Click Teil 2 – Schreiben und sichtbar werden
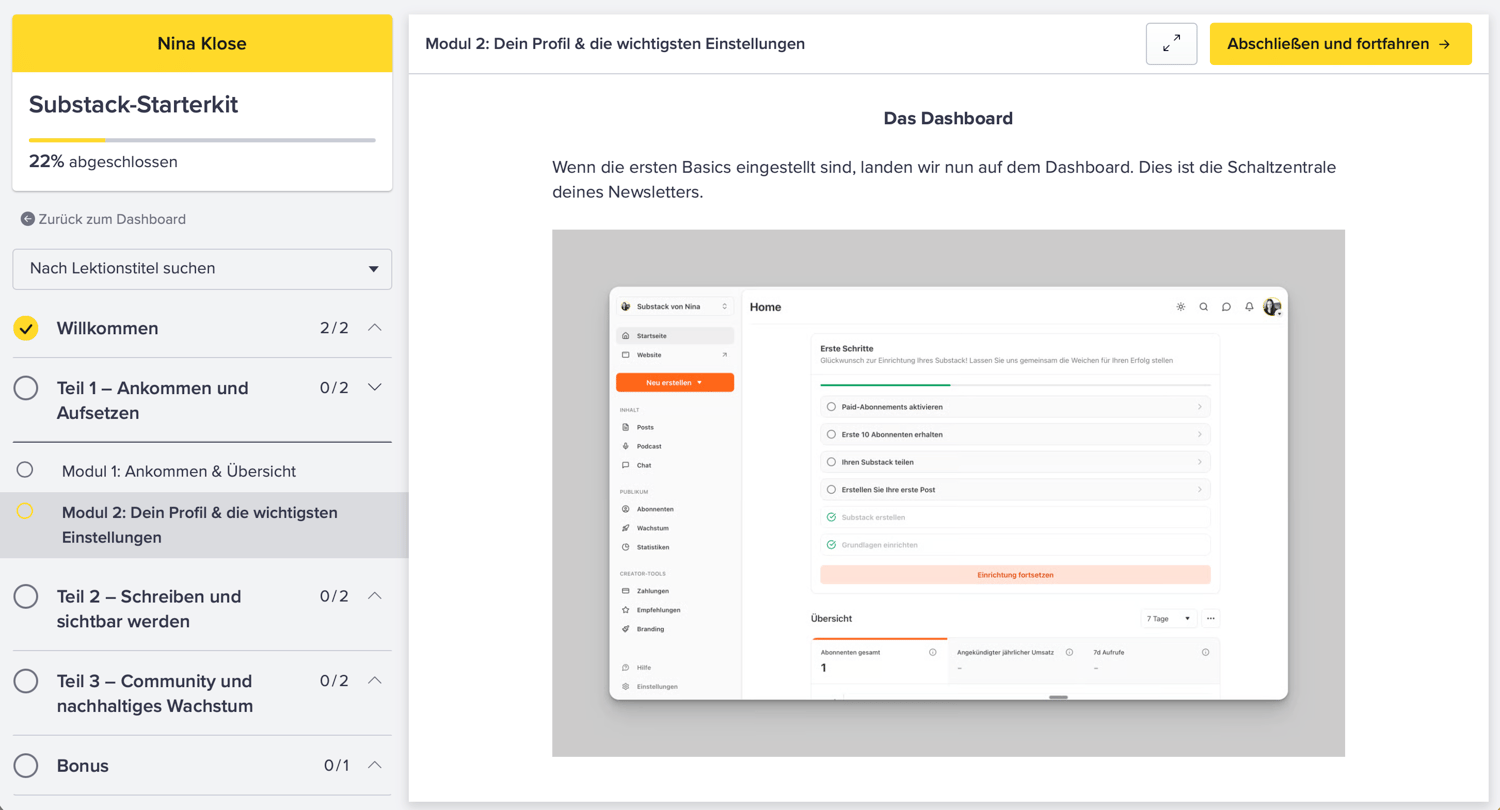 tap(149, 609)
